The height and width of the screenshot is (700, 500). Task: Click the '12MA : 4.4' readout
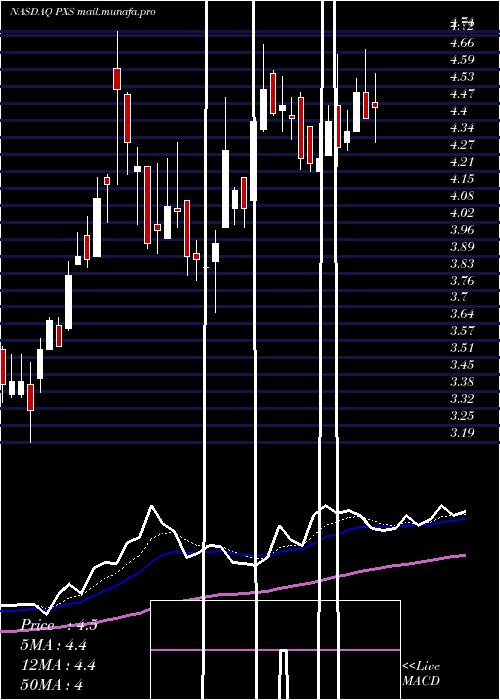coord(58,665)
